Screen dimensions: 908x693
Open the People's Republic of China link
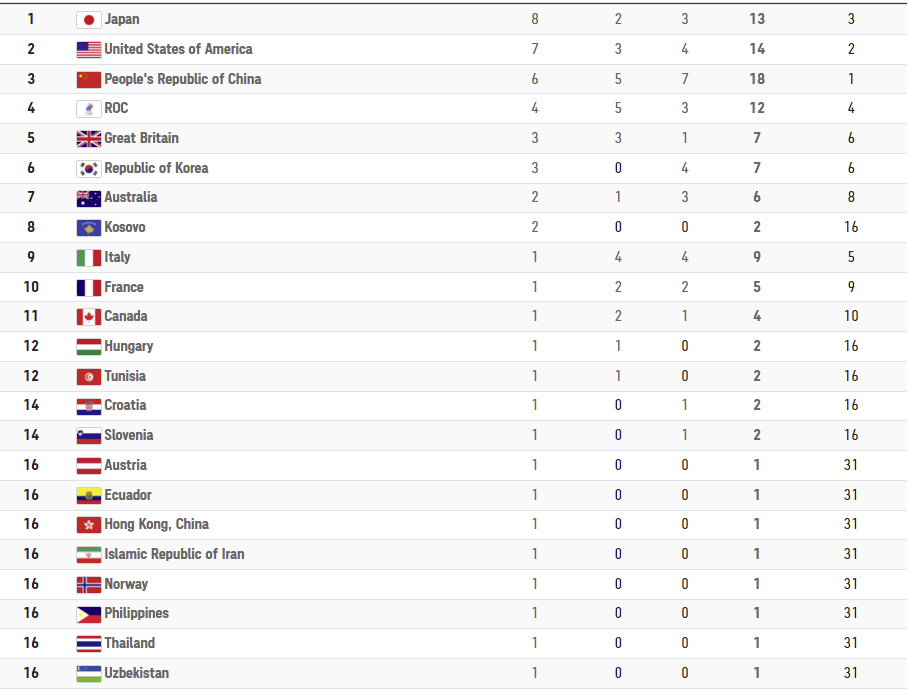(x=182, y=79)
